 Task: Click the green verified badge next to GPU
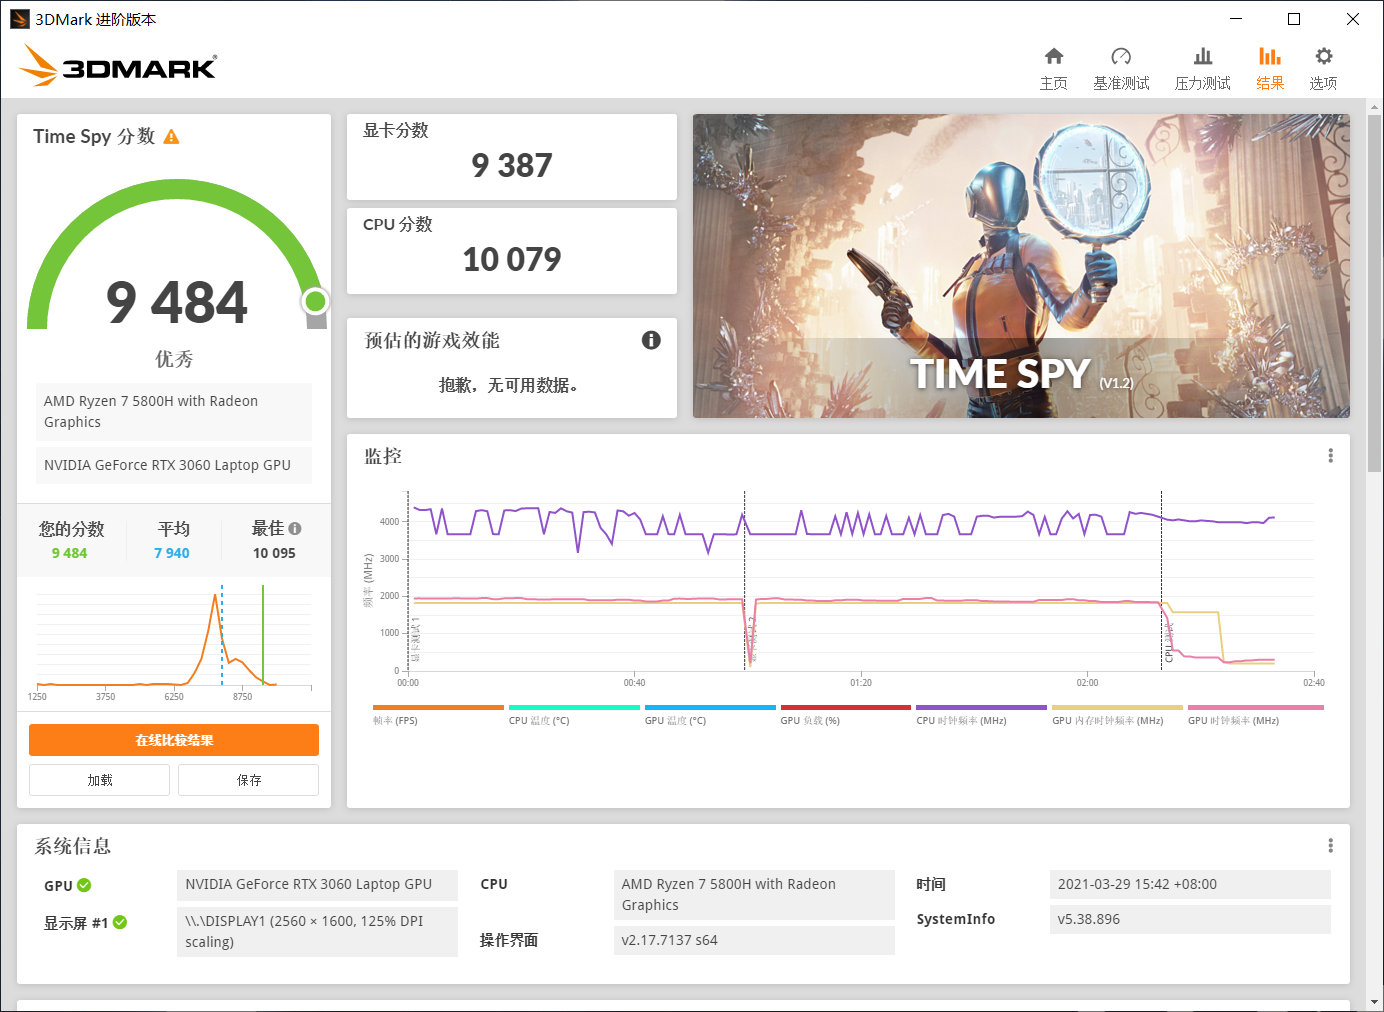pyautogui.click(x=83, y=885)
